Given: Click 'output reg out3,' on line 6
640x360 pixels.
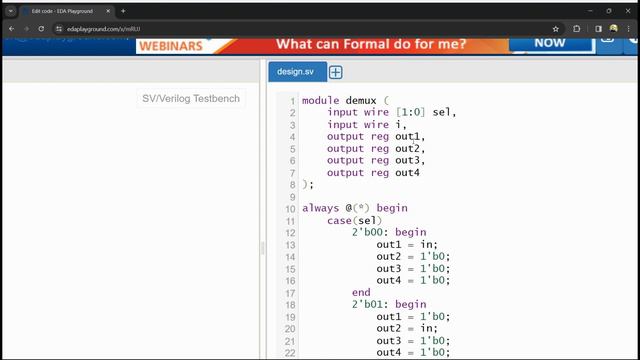Looking at the screenshot, I should coord(376,160).
